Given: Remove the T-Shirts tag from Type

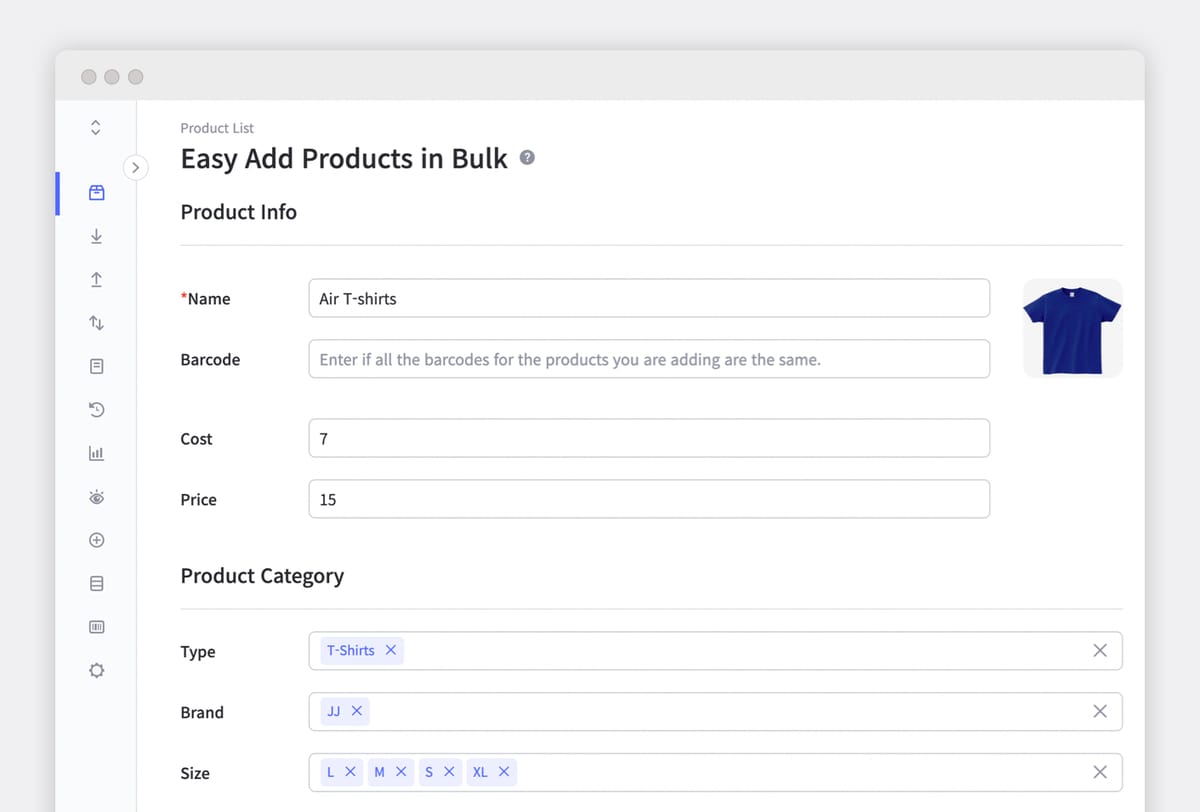Looking at the screenshot, I should tap(389, 650).
